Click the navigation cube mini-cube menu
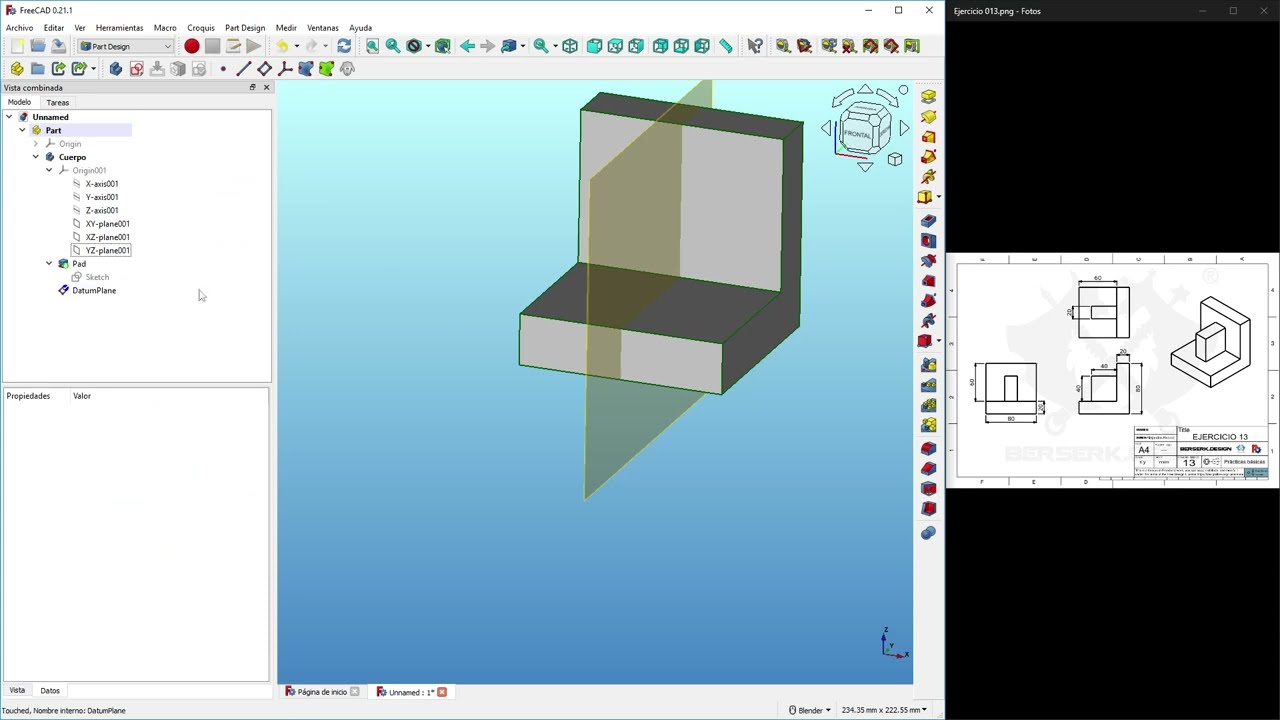Screen dimensions: 1280x720 [x=895, y=160]
